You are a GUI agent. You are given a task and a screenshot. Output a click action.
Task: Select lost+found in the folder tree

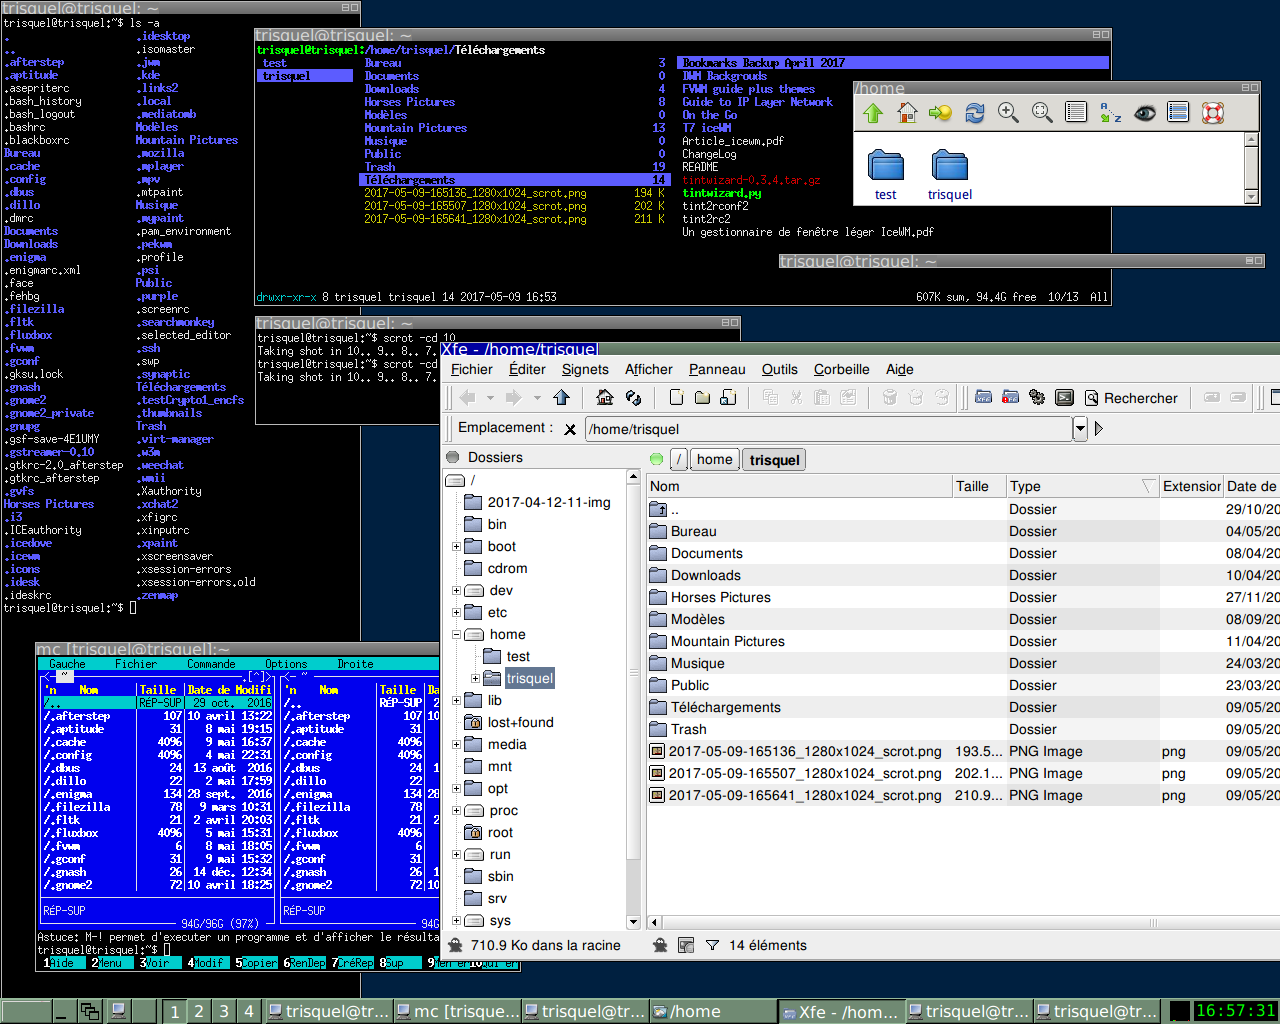(520, 723)
